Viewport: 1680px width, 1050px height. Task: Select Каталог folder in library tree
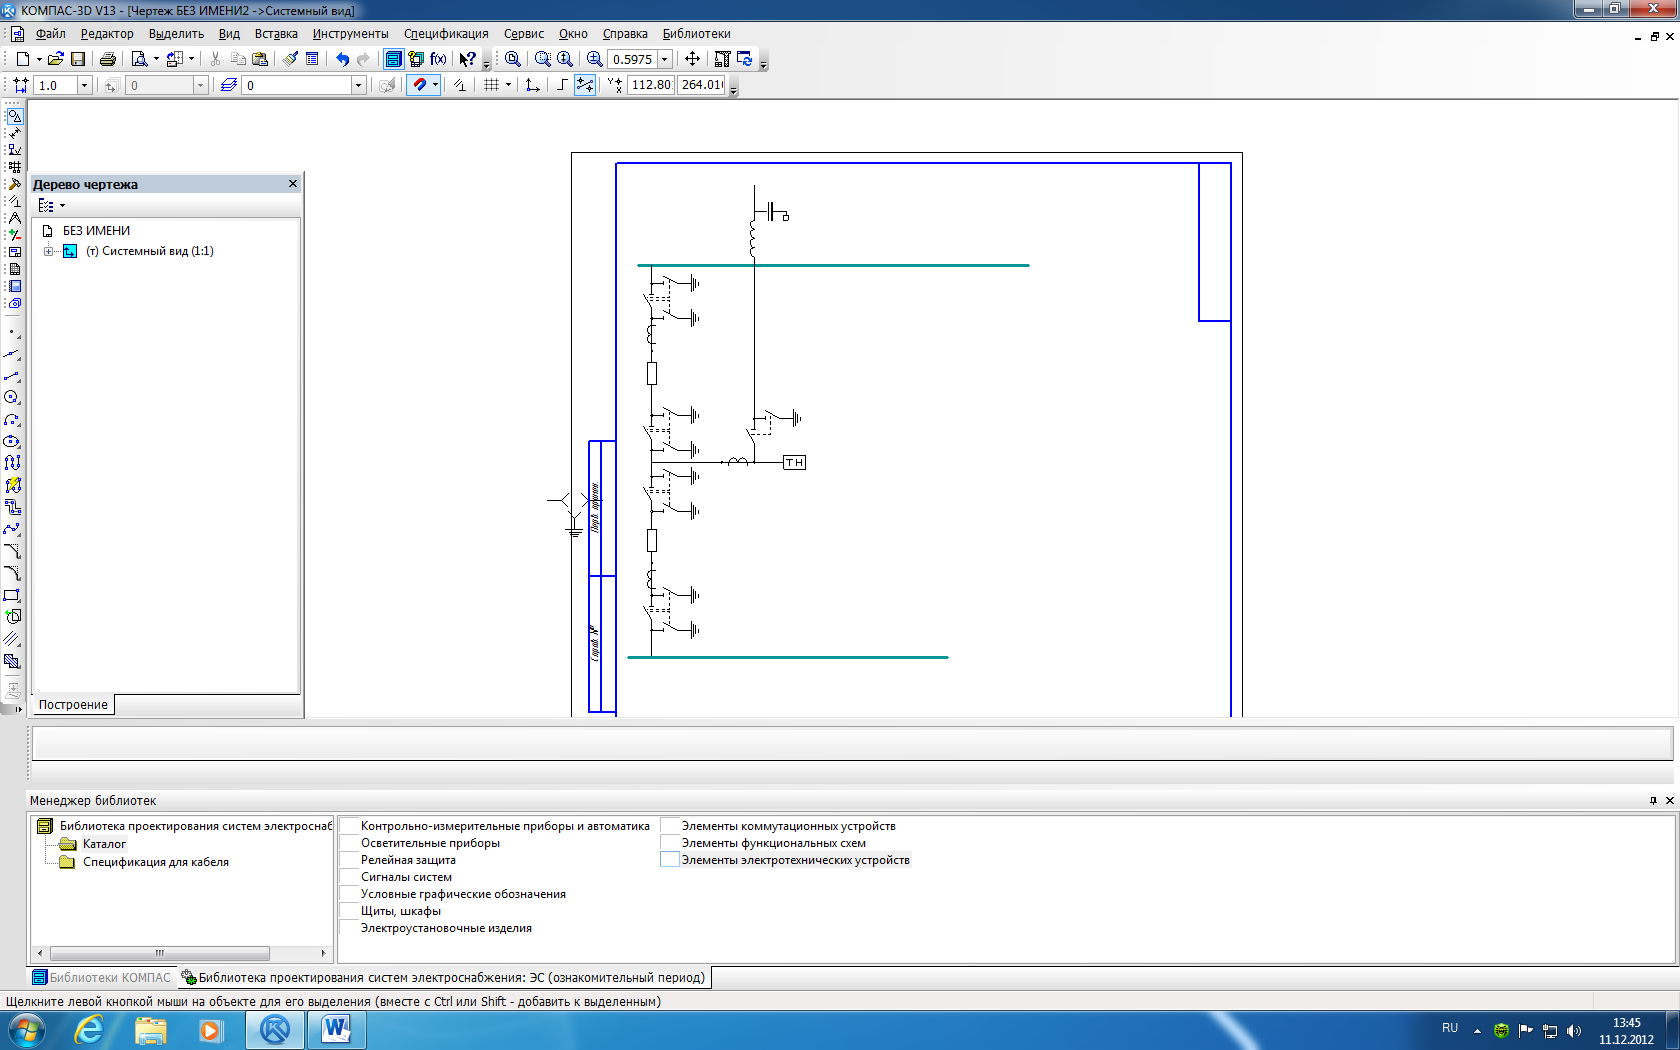click(104, 844)
